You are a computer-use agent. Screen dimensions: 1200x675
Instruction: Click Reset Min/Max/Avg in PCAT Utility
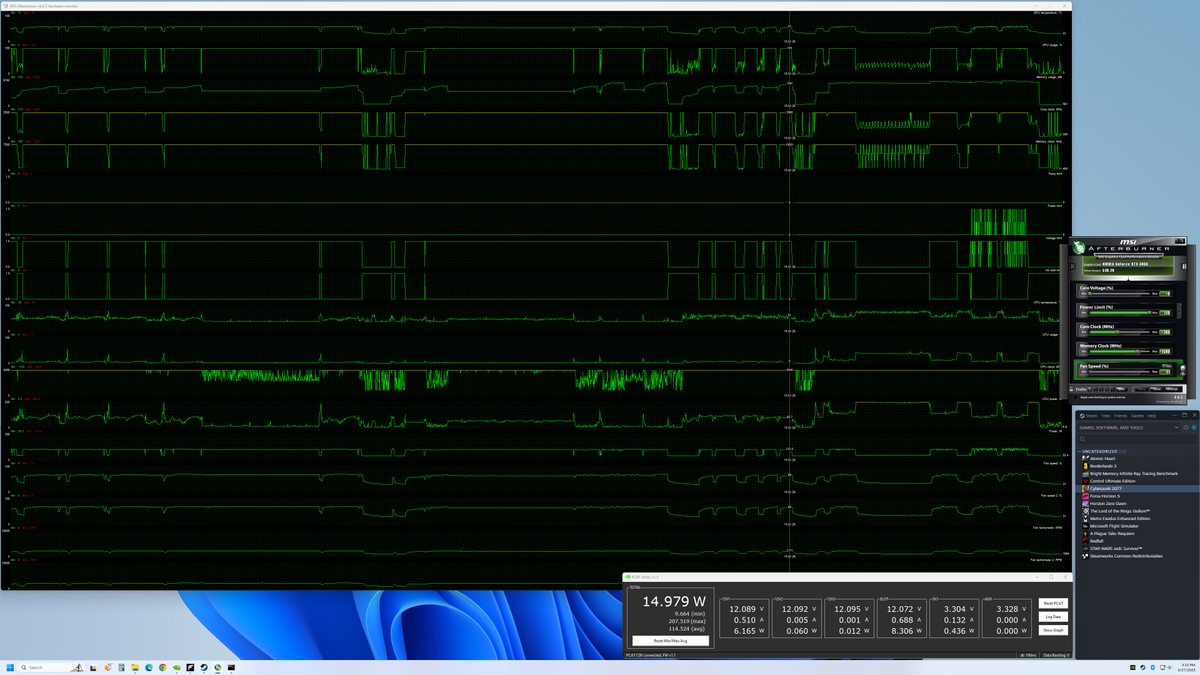pos(671,641)
